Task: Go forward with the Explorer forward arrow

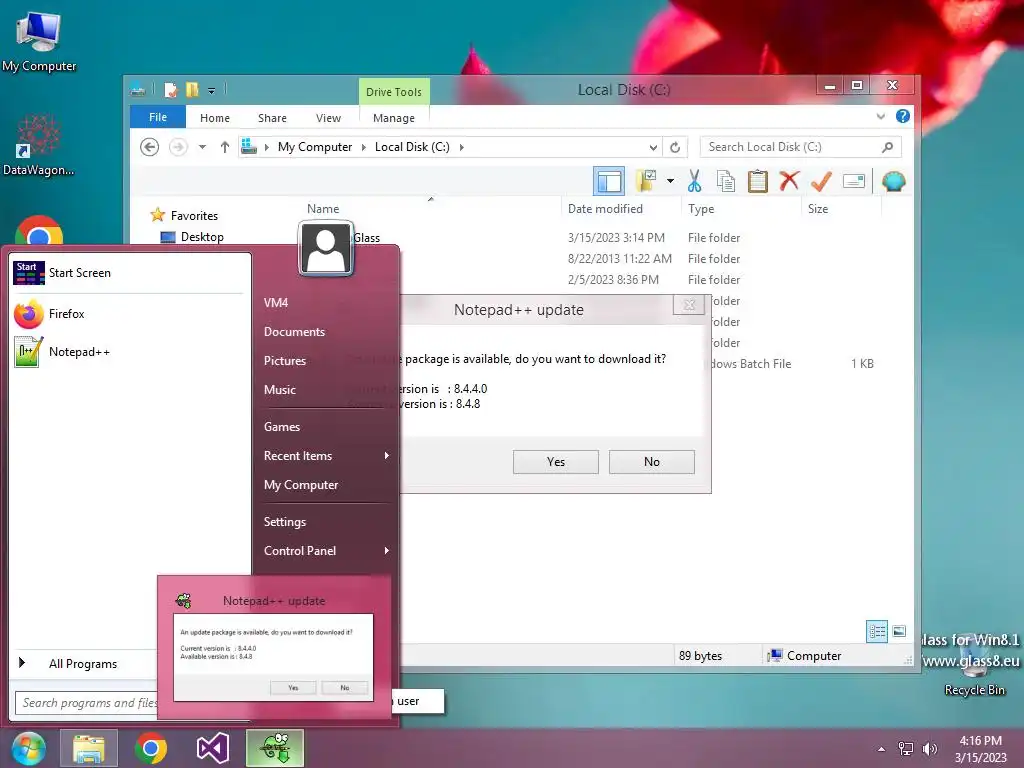Action: click(x=178, y=147)
